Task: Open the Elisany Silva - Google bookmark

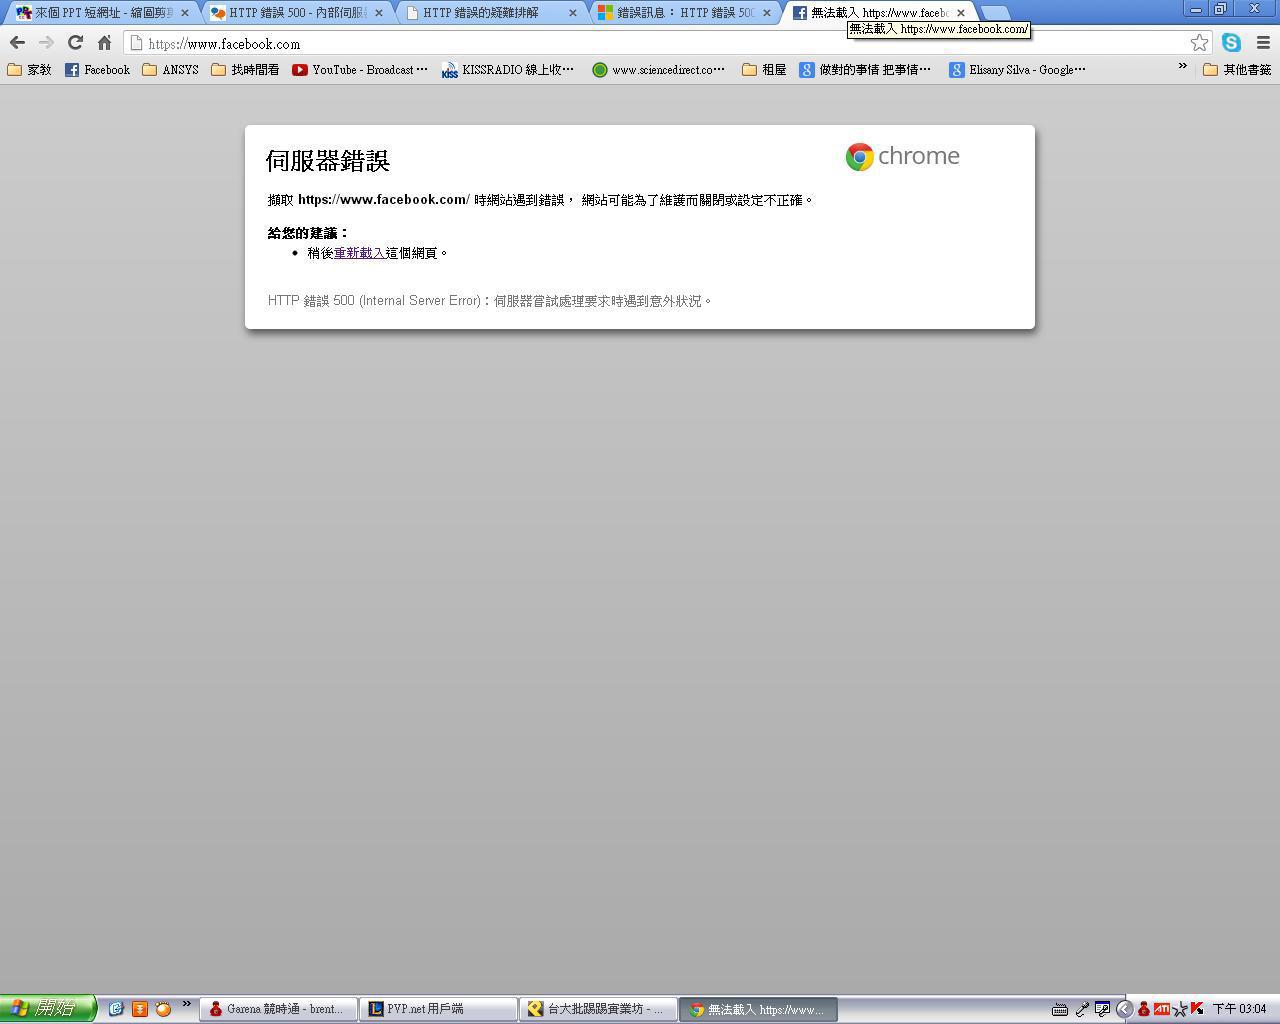Action: coord(1017,70)
